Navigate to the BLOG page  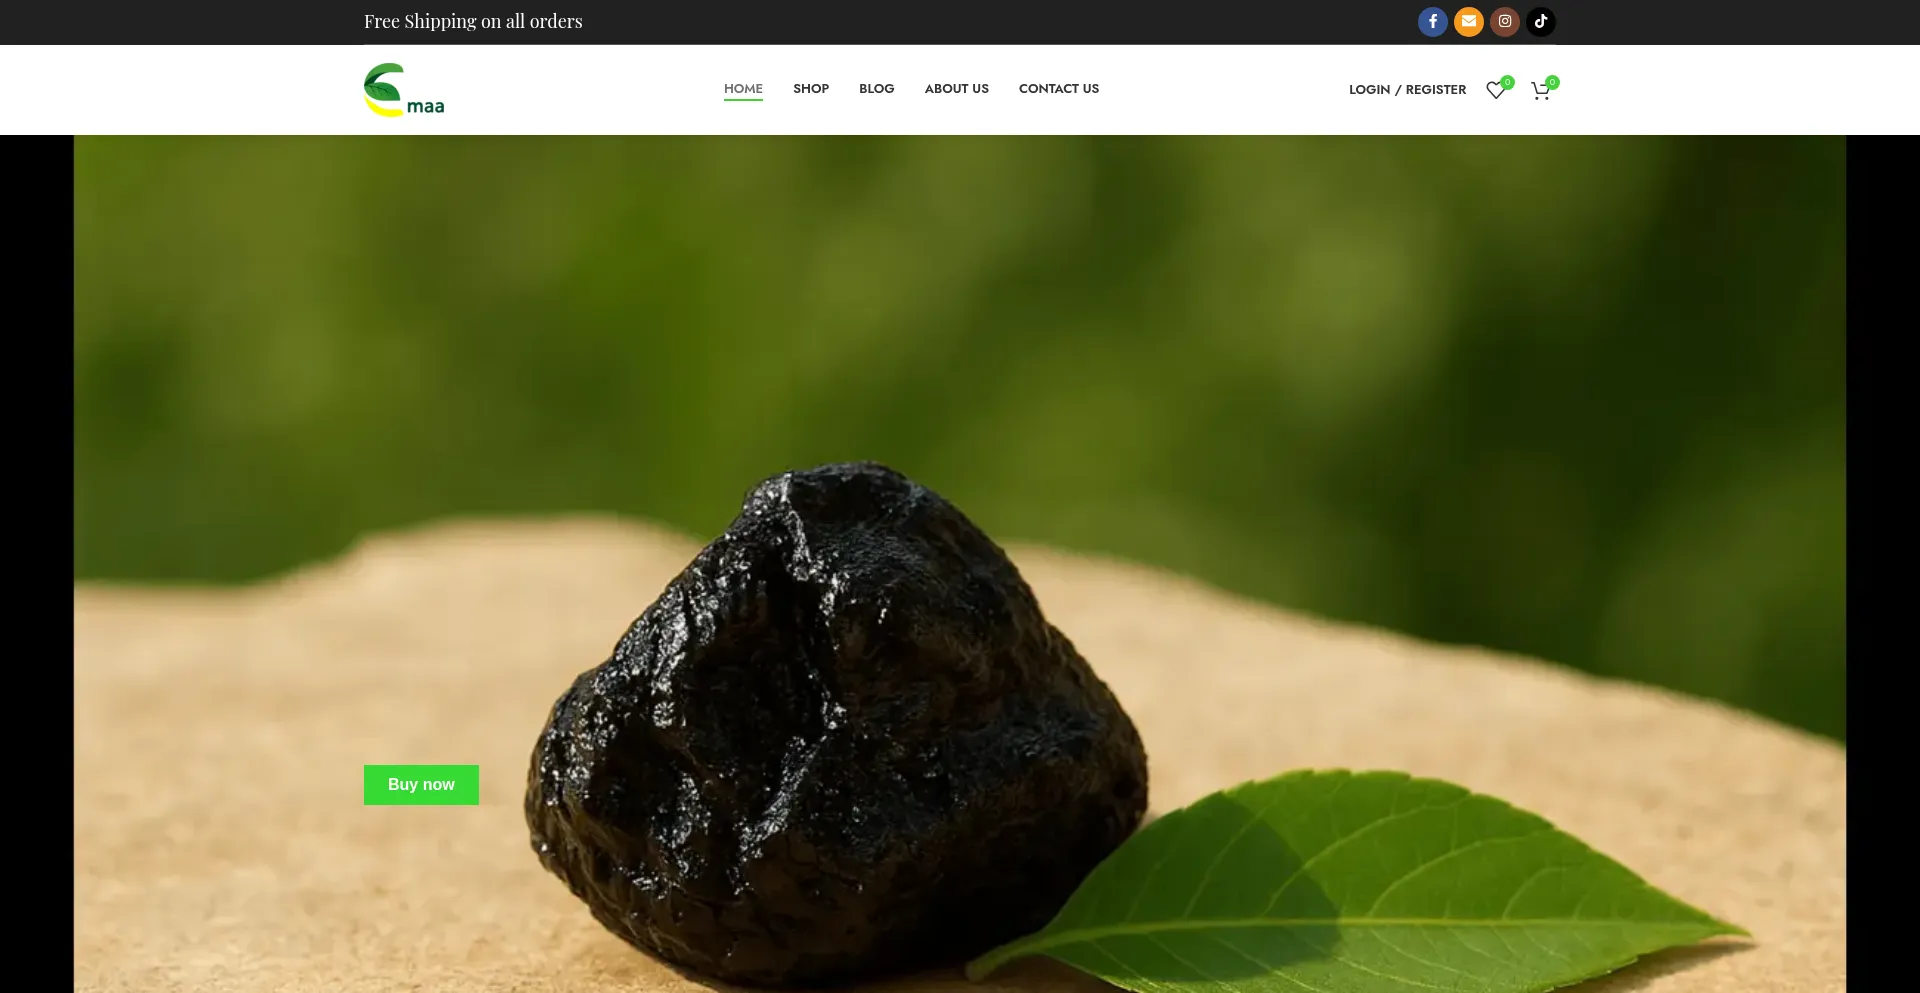coord(876,89)
